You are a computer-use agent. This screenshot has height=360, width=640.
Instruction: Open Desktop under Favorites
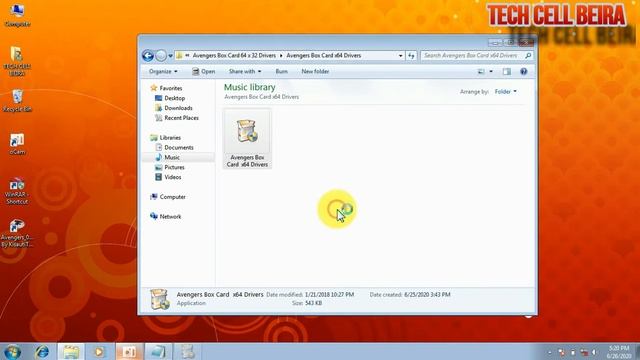tap(170, 98)
